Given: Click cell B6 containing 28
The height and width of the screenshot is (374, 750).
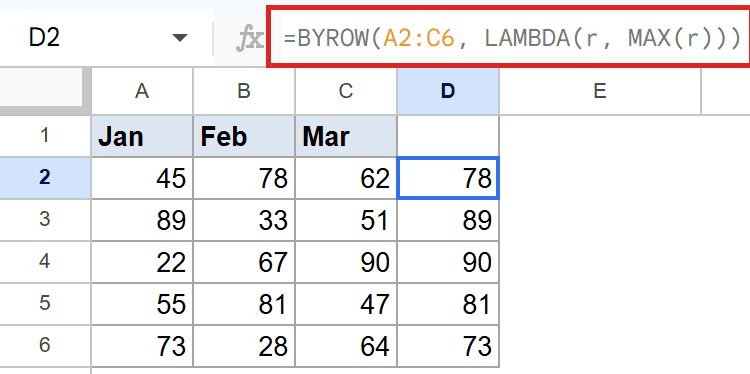Looking at the screenshot, I should click(244, 346).
